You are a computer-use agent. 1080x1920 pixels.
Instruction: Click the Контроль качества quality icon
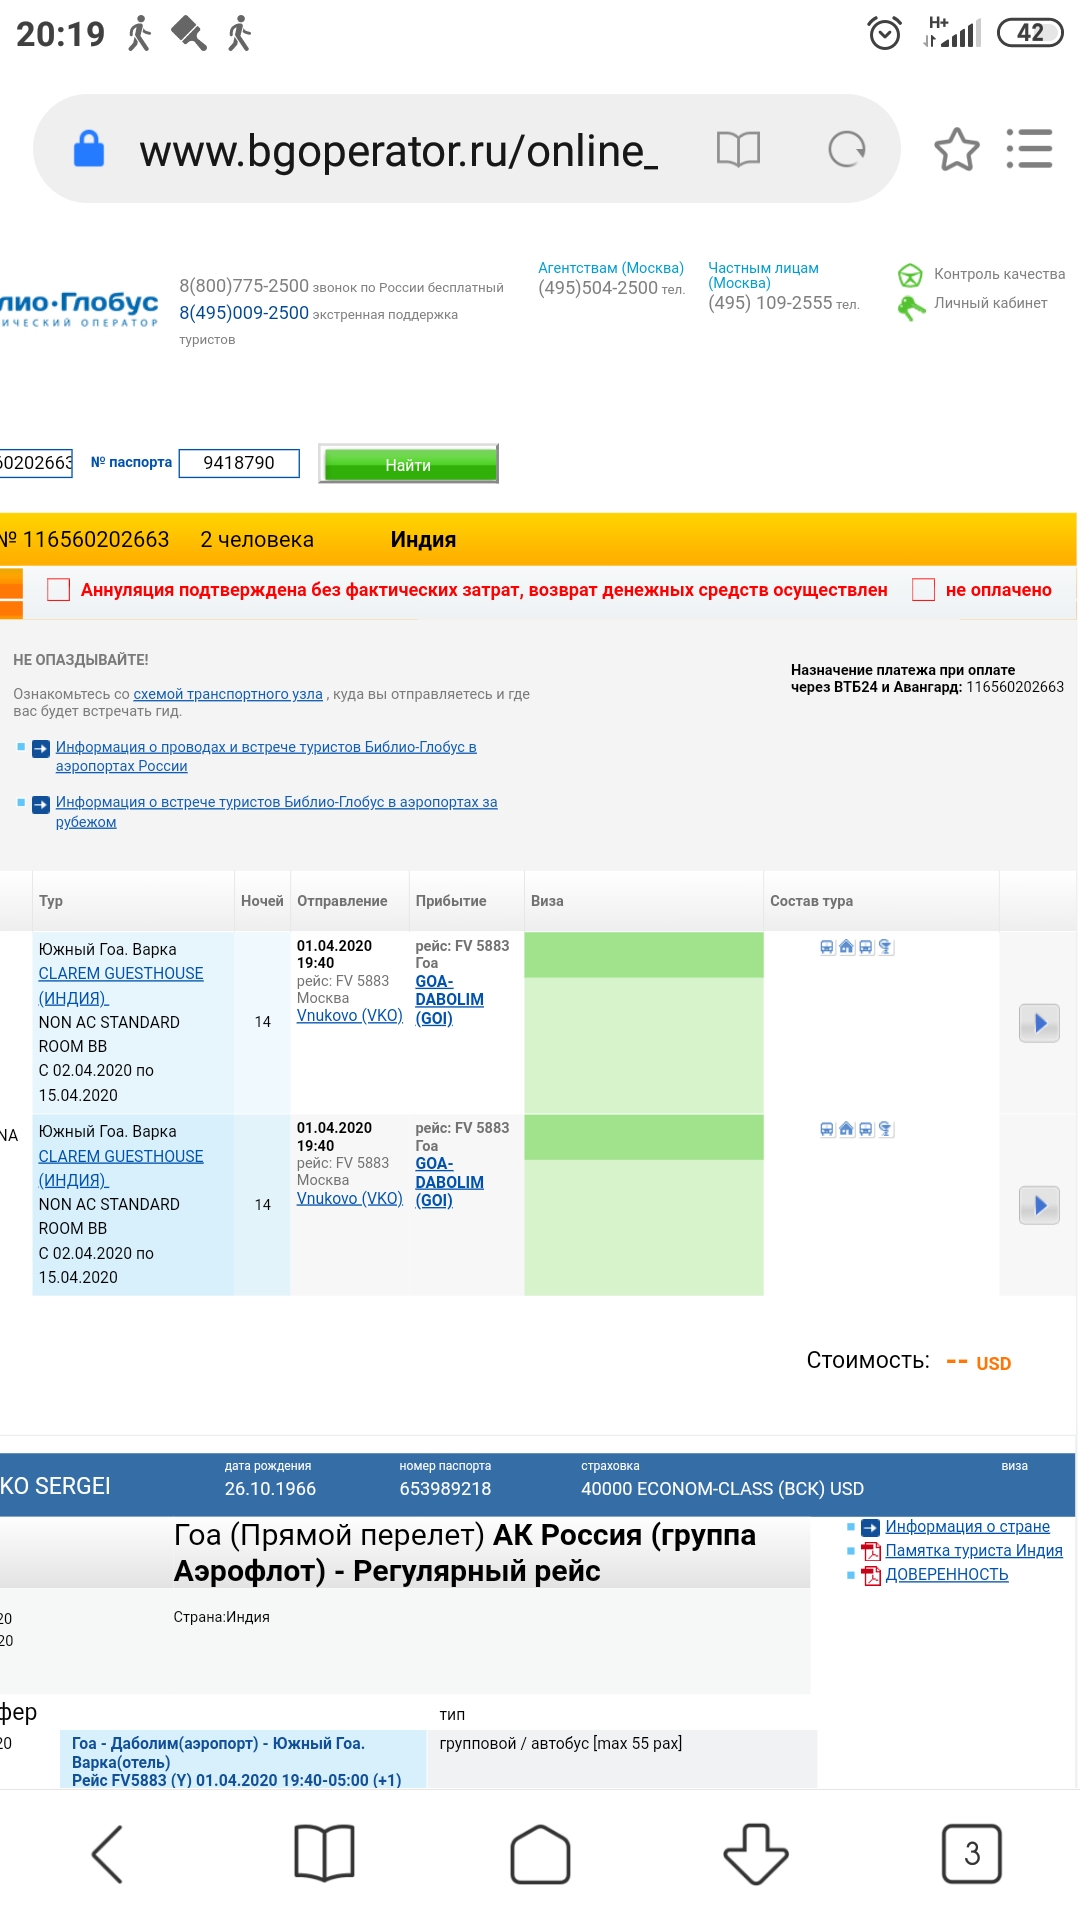point(910,275)
